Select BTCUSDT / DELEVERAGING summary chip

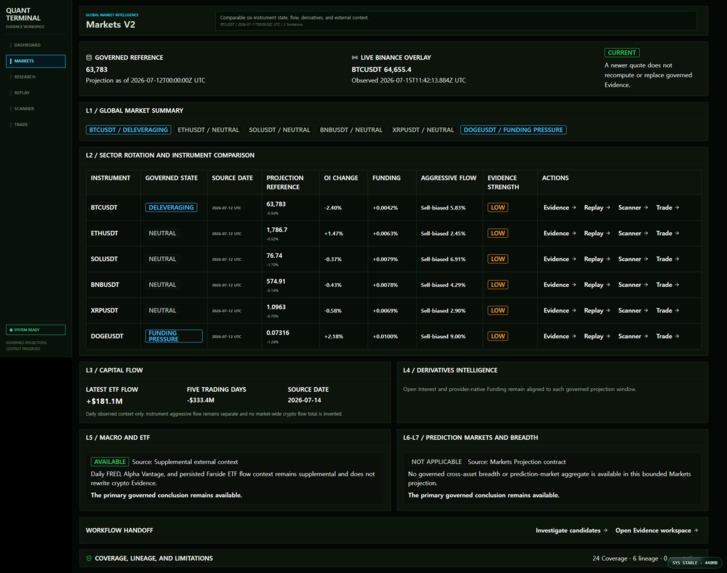(128, 130)
